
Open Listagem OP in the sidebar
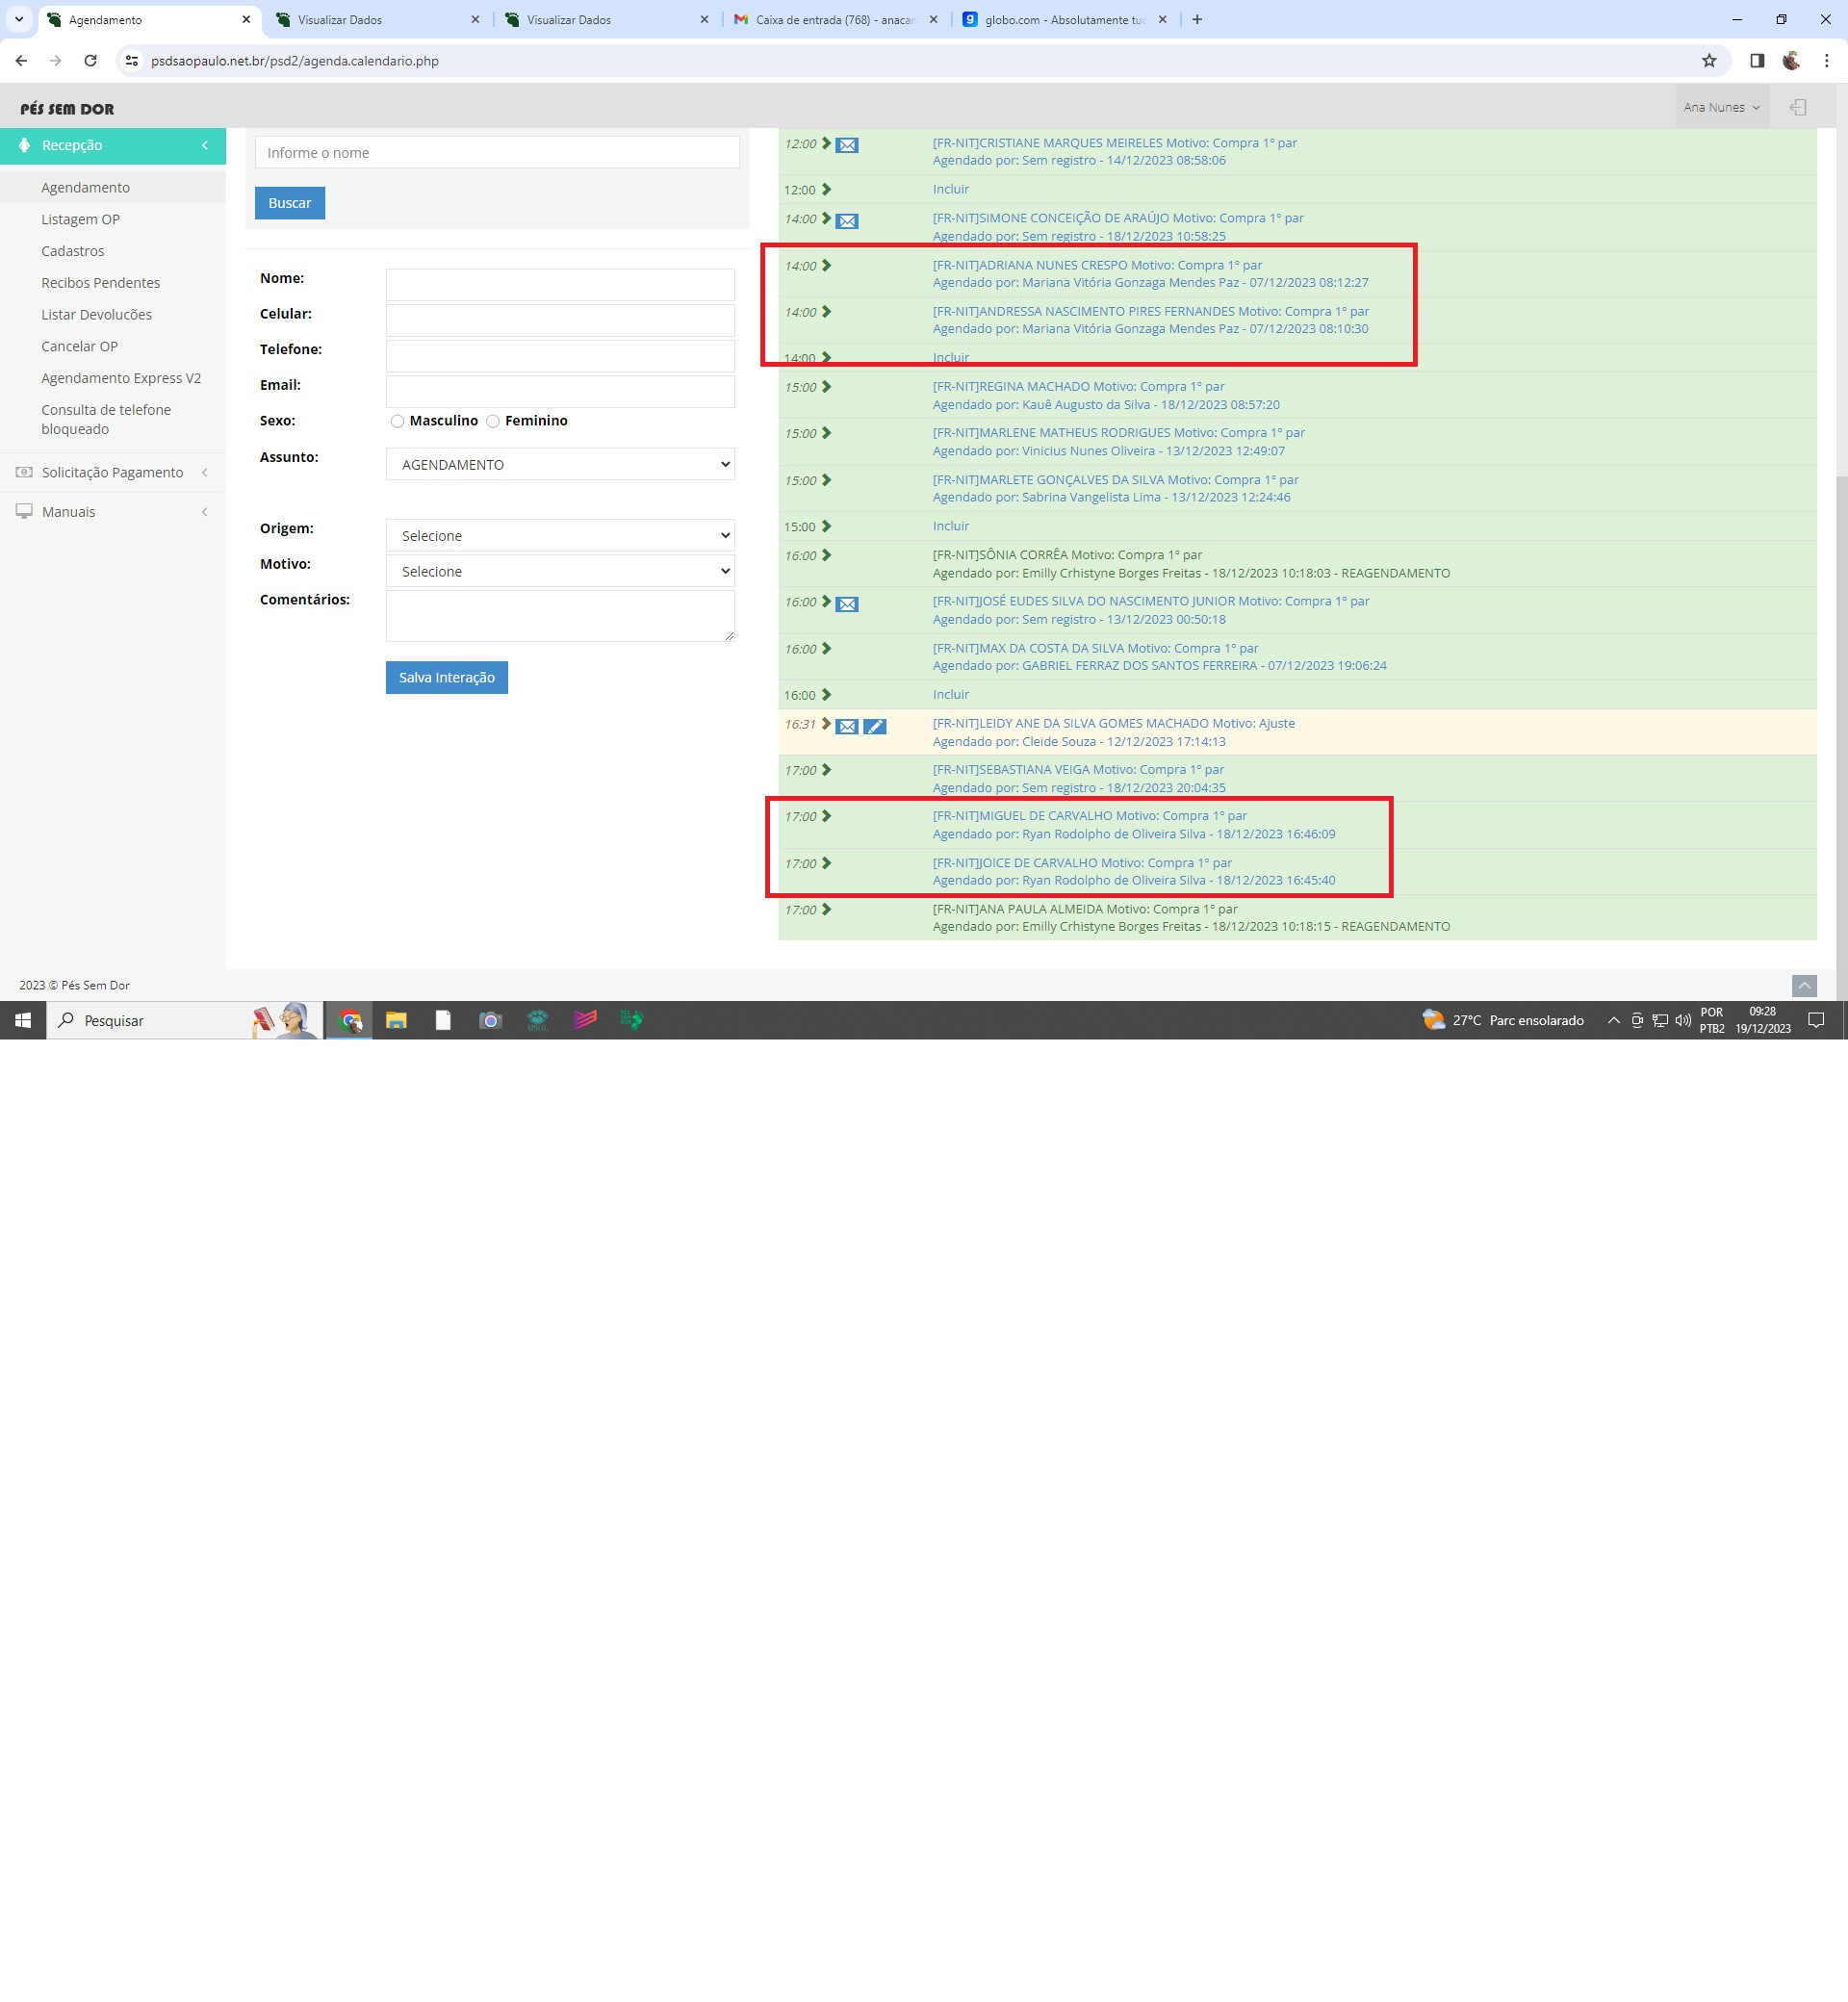tap(80, 219)
